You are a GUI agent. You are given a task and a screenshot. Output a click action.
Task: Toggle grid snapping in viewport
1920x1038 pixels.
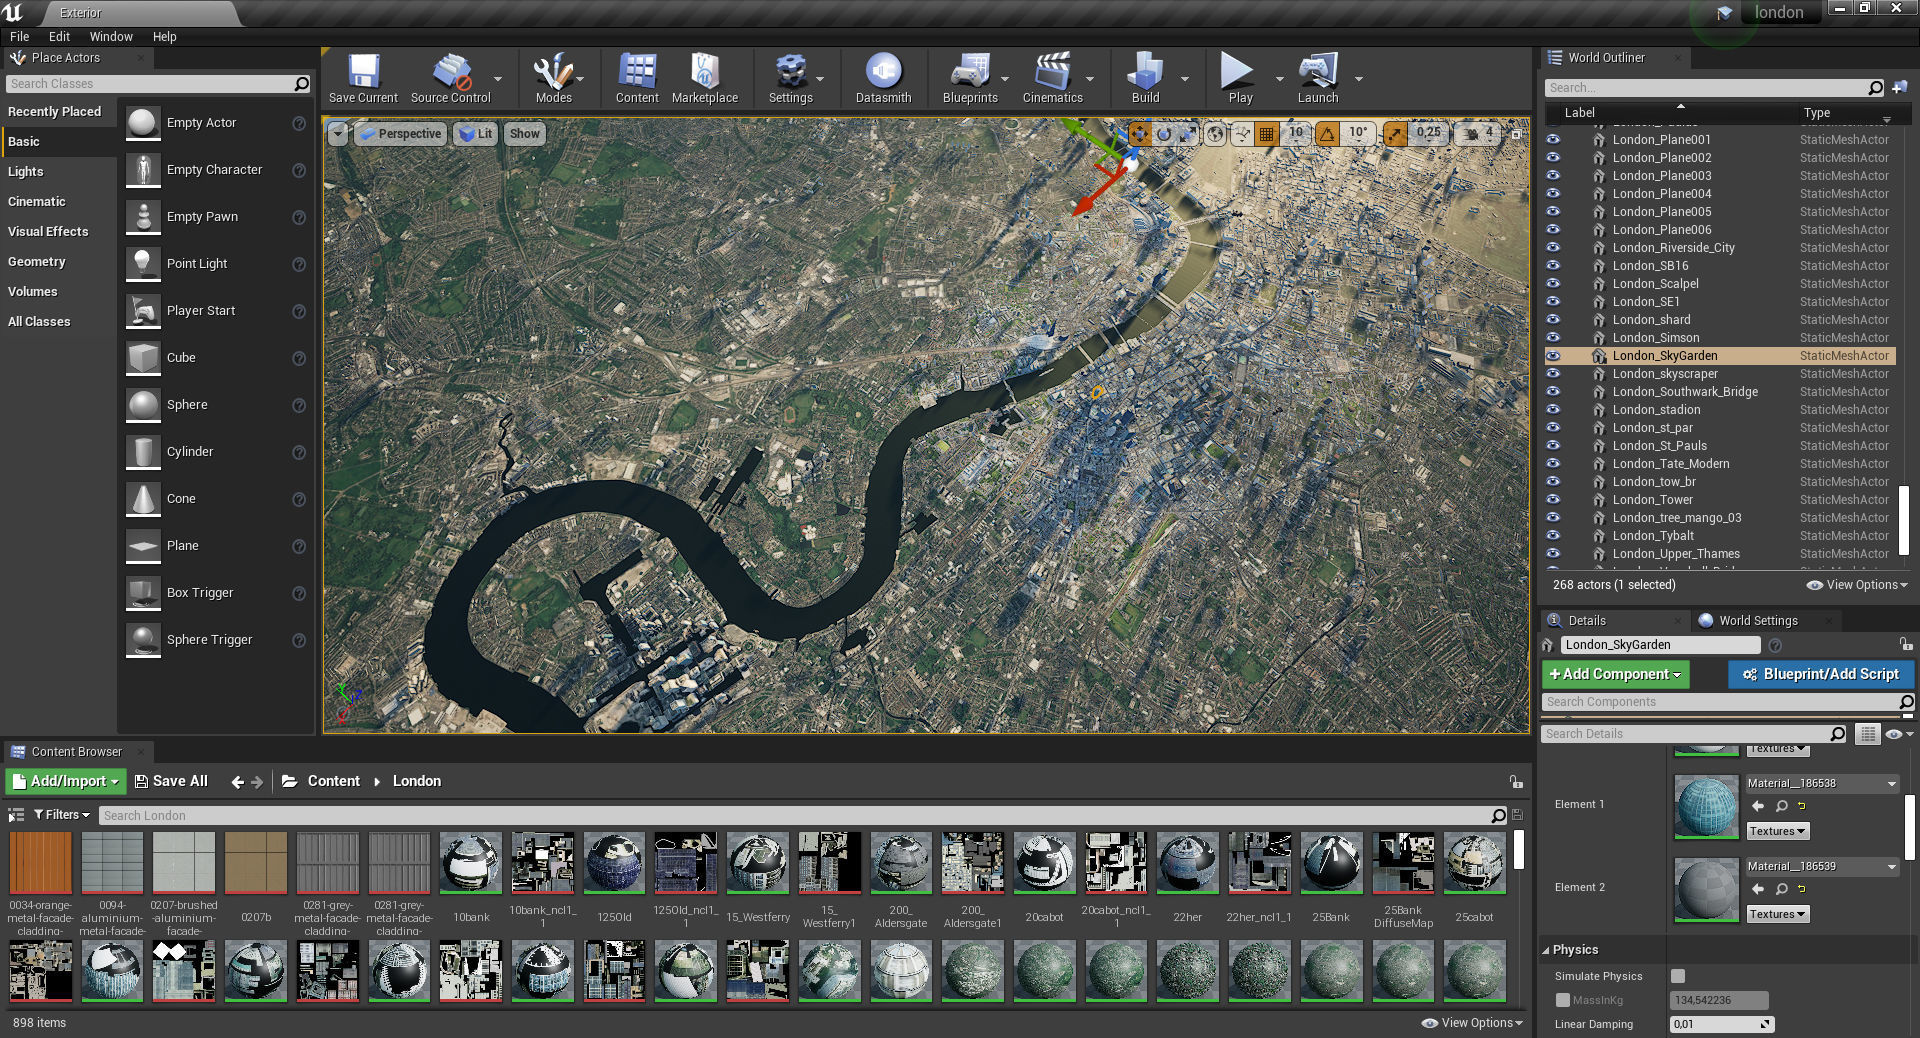(1267, 133)
